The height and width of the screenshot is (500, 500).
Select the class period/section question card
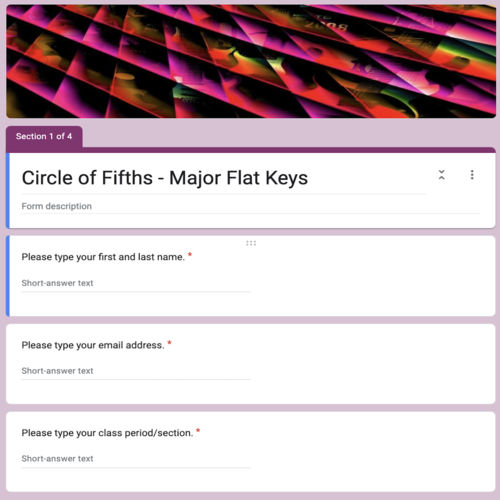click(251, 452)
